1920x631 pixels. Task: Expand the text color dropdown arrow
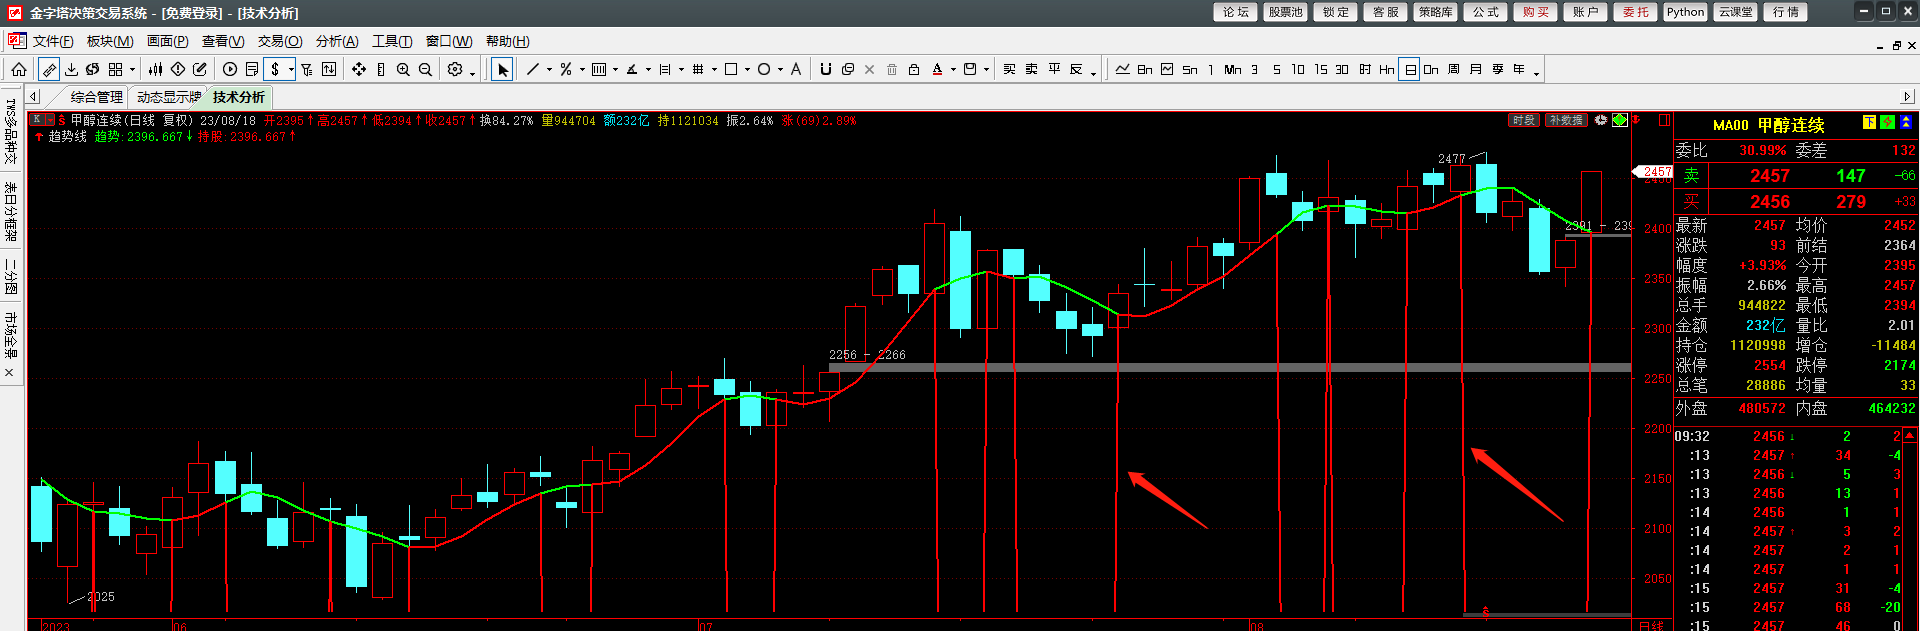(953, 70)
